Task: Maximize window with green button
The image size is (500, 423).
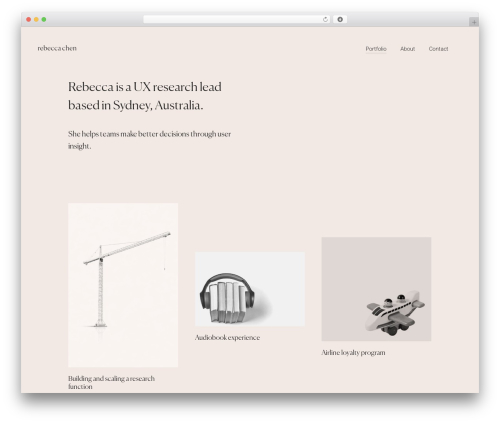Action: [x=44, y=20]
